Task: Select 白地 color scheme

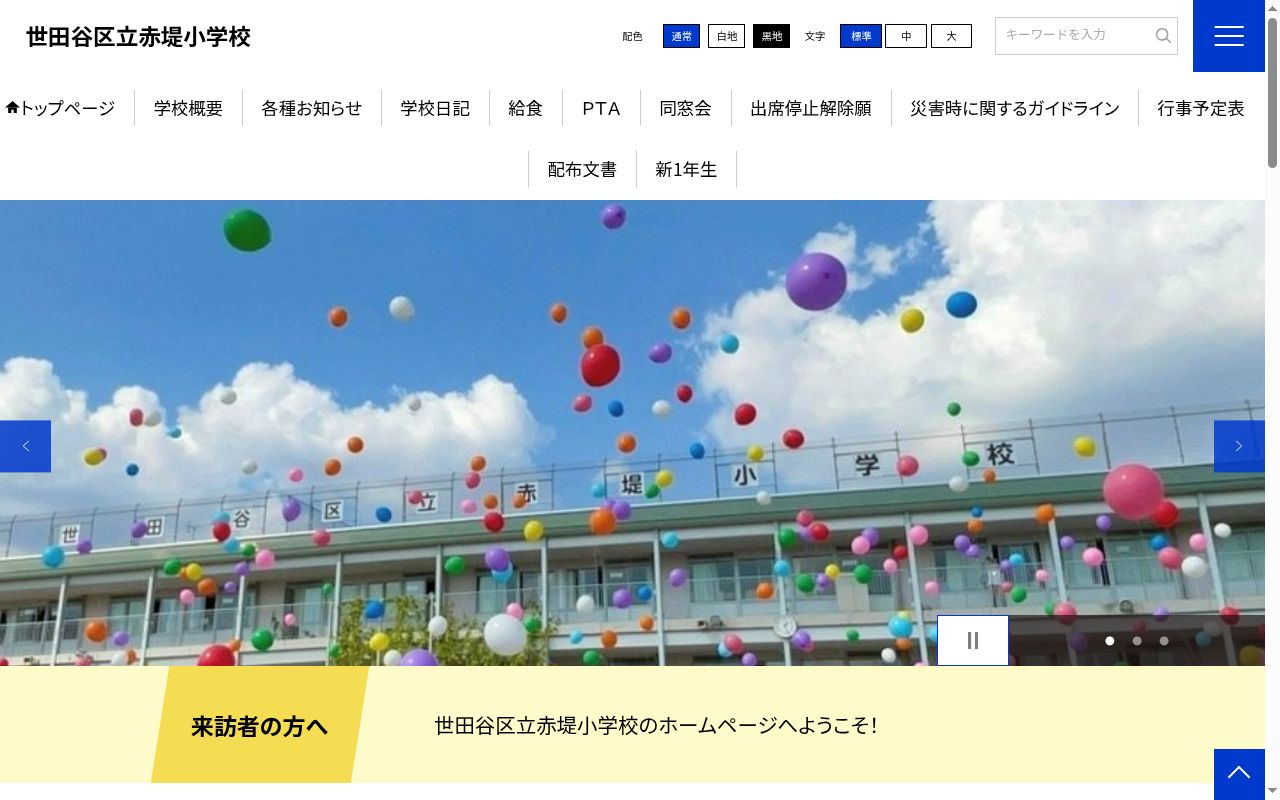Action: pyautogui.click(x=726, y=36)
